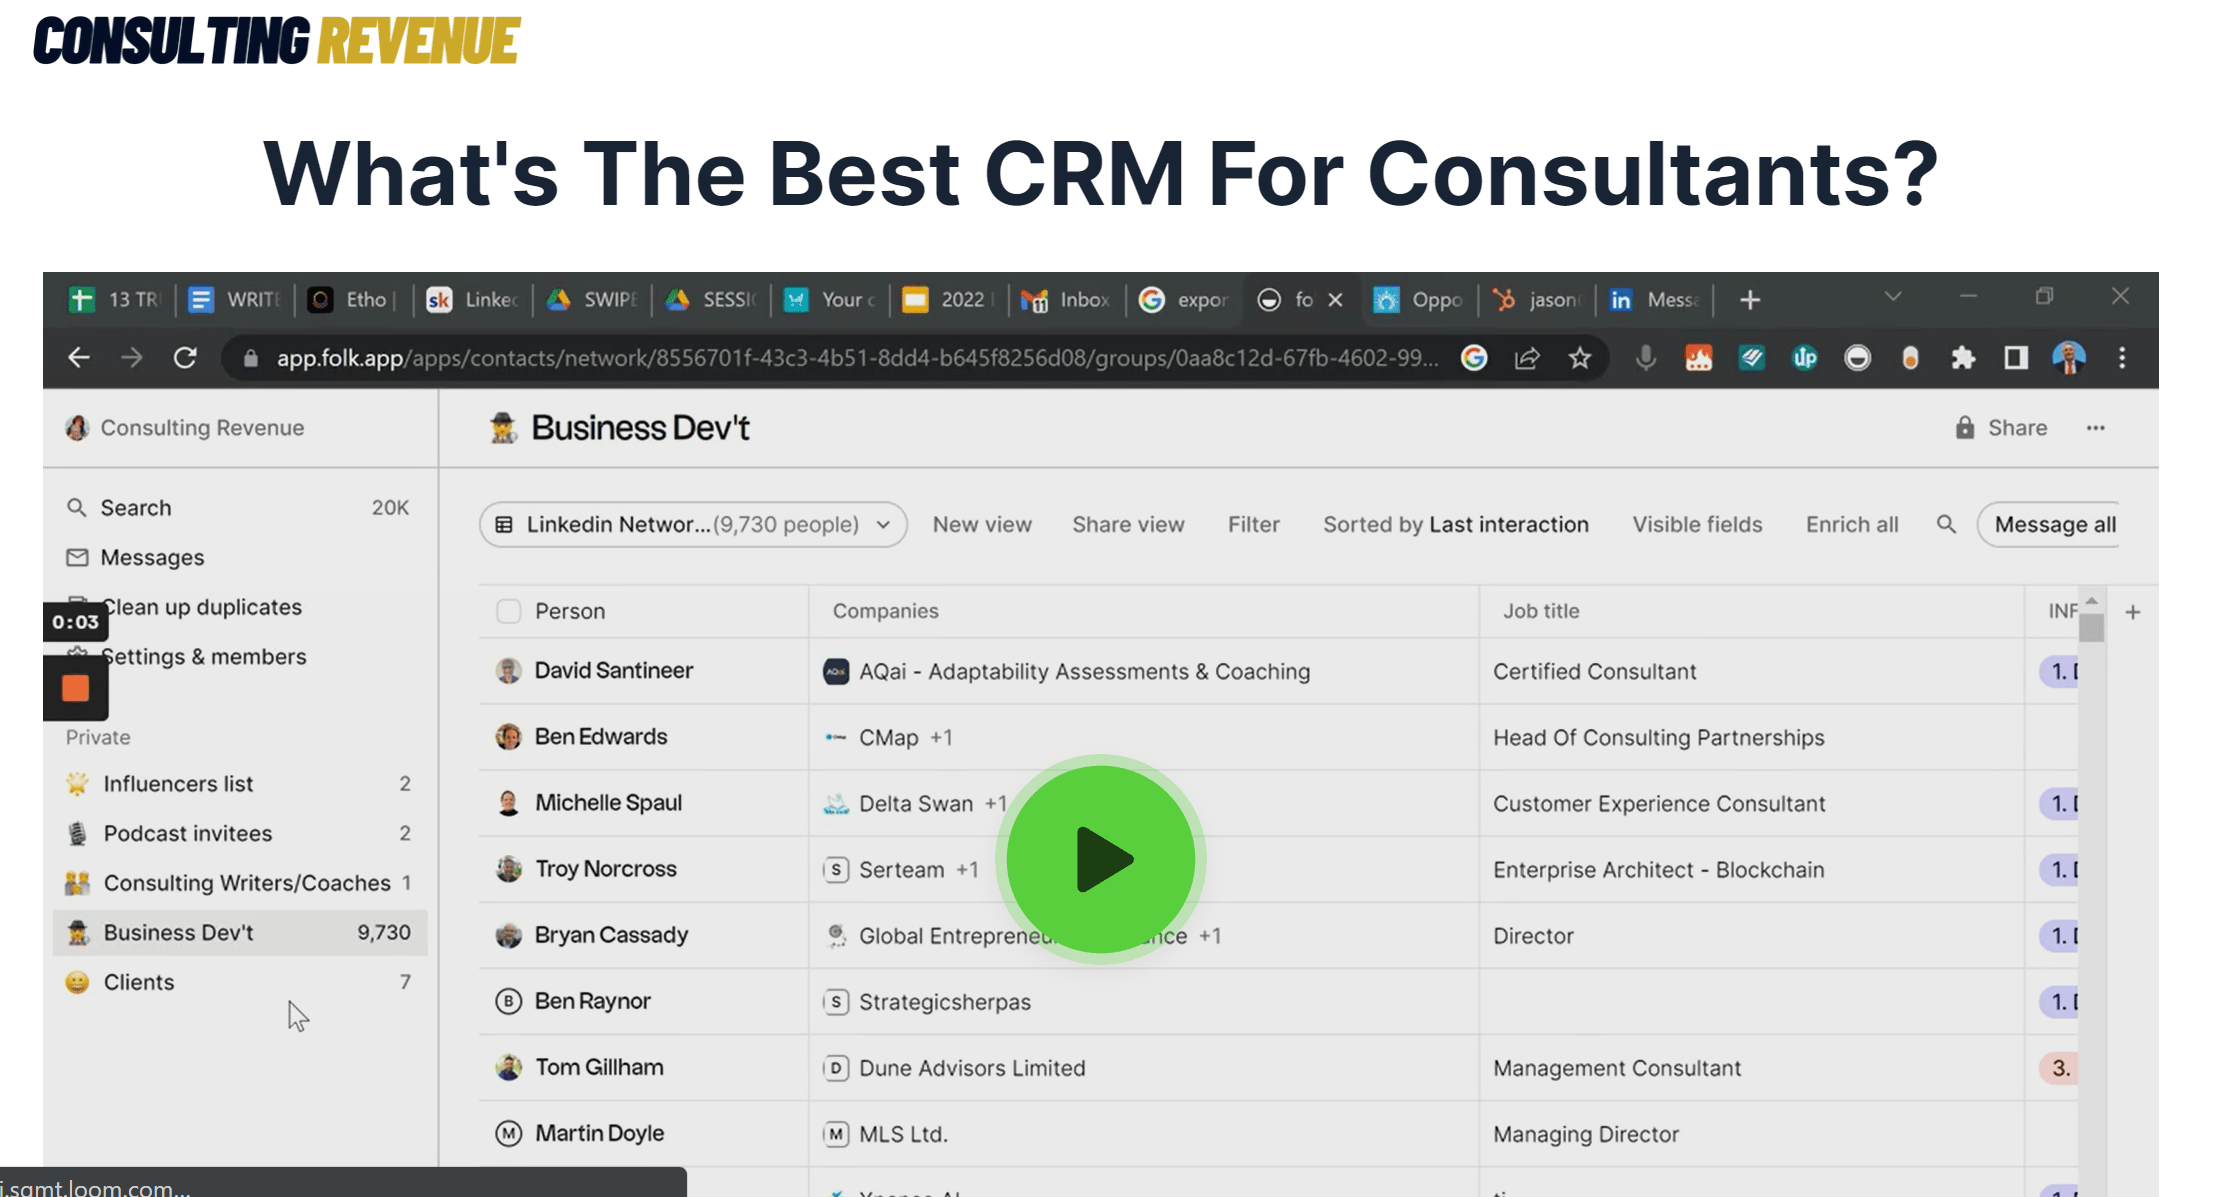
Task: Click Troy Norcross's name
Action: pos(605,868)
